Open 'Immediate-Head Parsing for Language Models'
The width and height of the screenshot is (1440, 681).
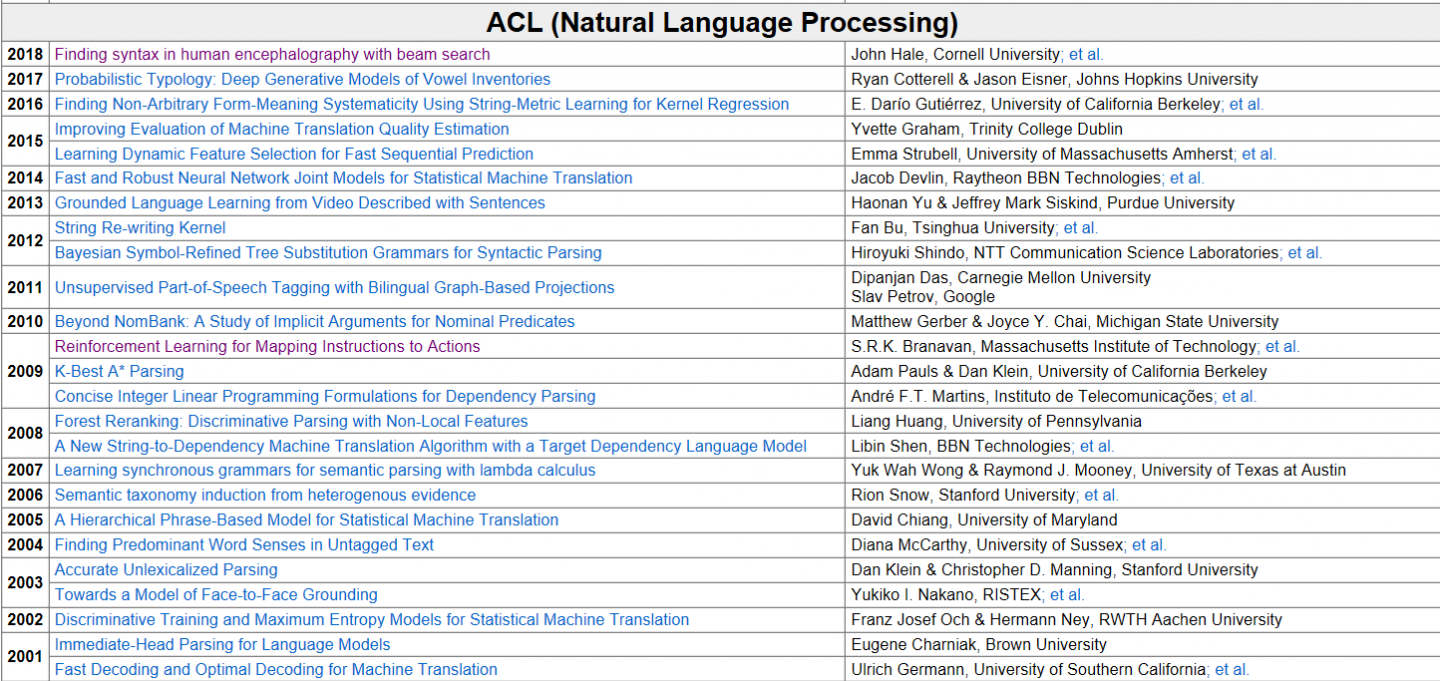(222, 645)
